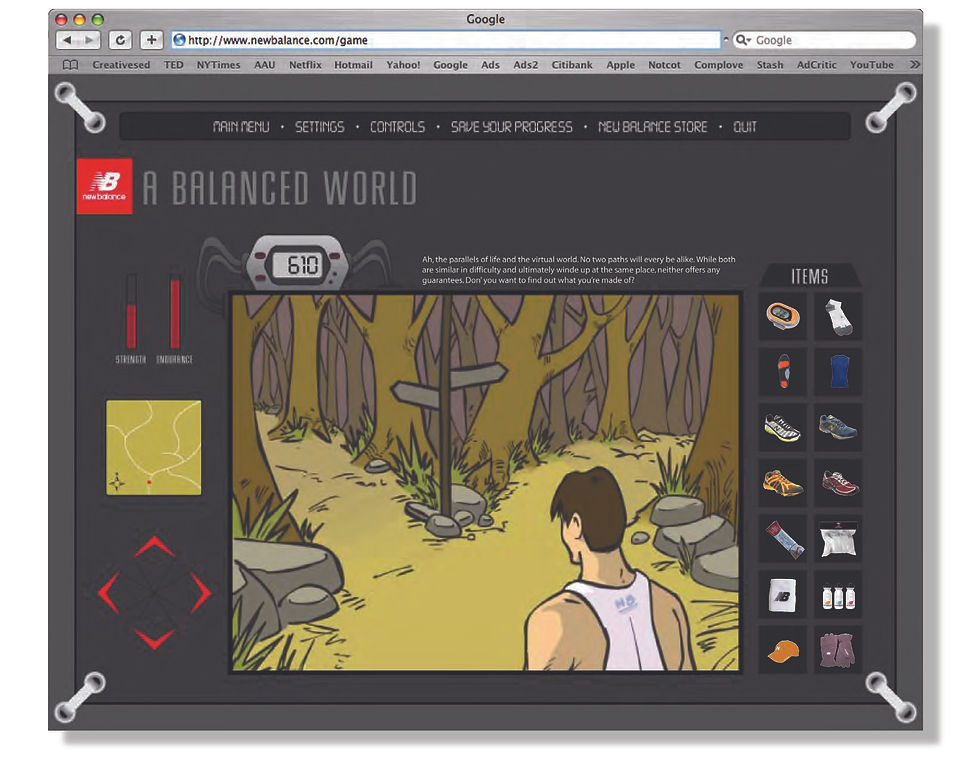Open the NYTimes bookmark

[218, 64]
